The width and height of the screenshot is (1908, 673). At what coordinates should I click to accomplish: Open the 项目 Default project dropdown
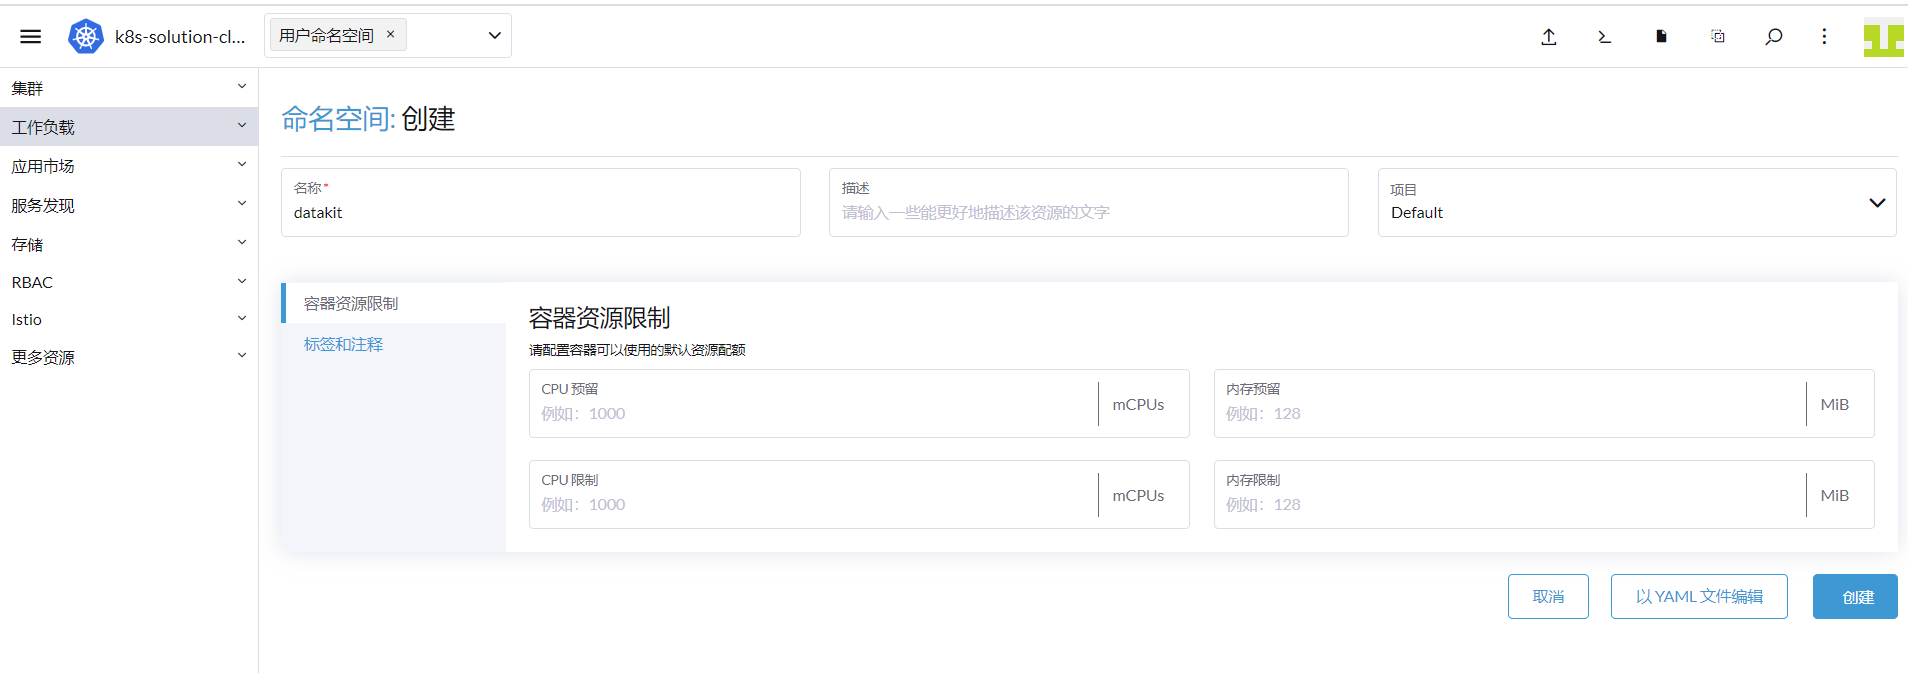tap(1636, 203)
